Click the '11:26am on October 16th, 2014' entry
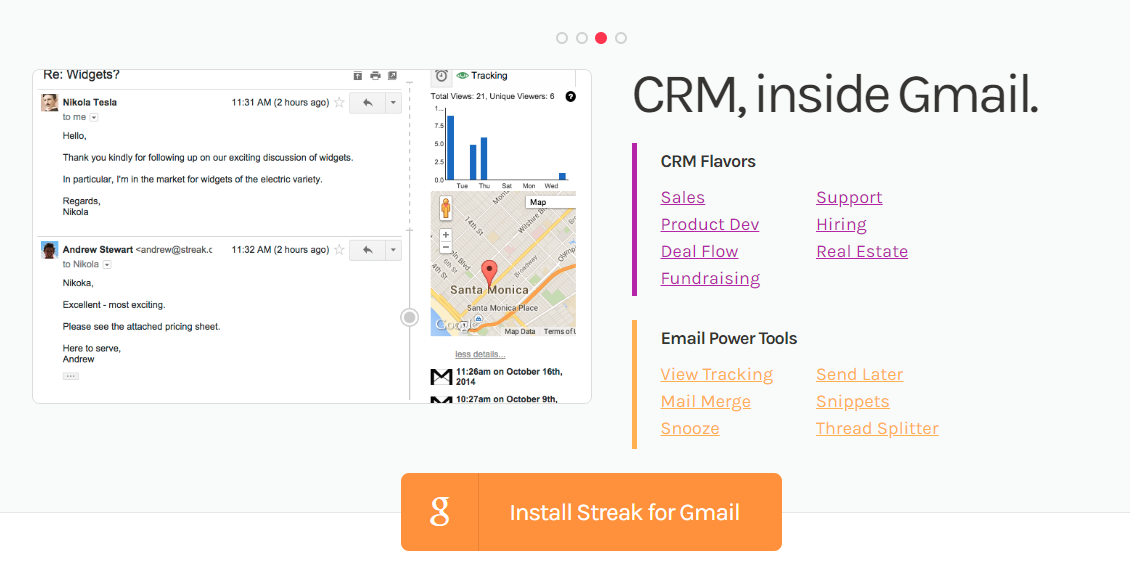 510,377
